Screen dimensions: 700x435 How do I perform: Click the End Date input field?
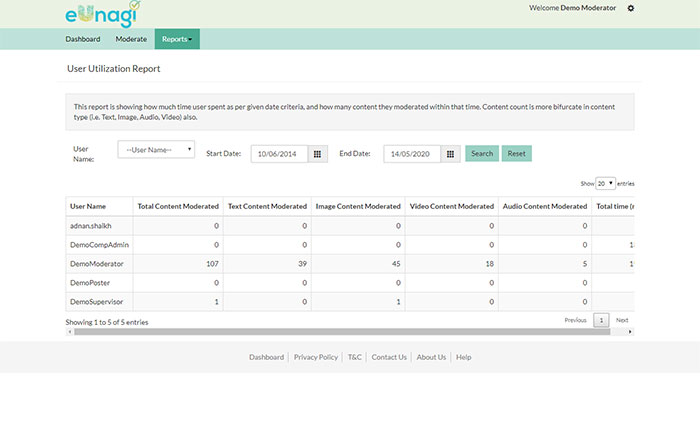click(x=412, y=154)
